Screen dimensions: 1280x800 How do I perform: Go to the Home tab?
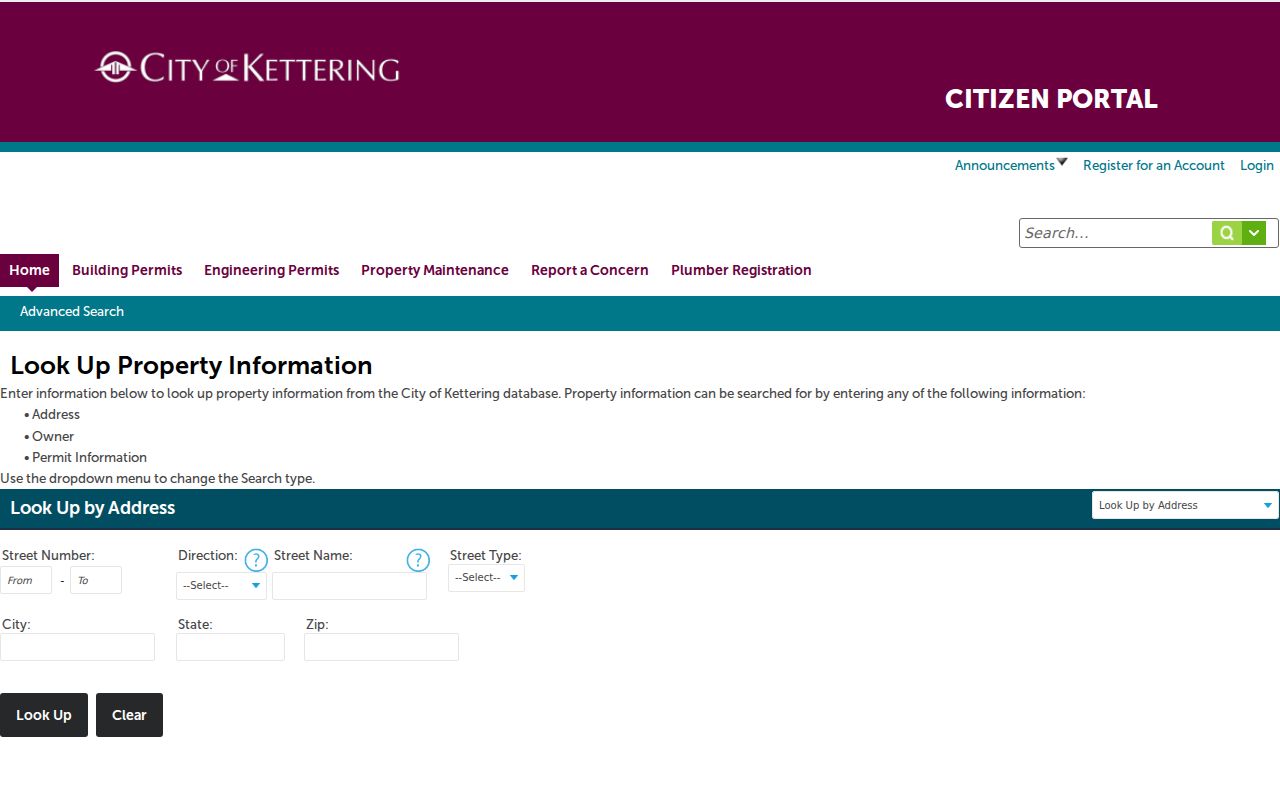[29, 270]
